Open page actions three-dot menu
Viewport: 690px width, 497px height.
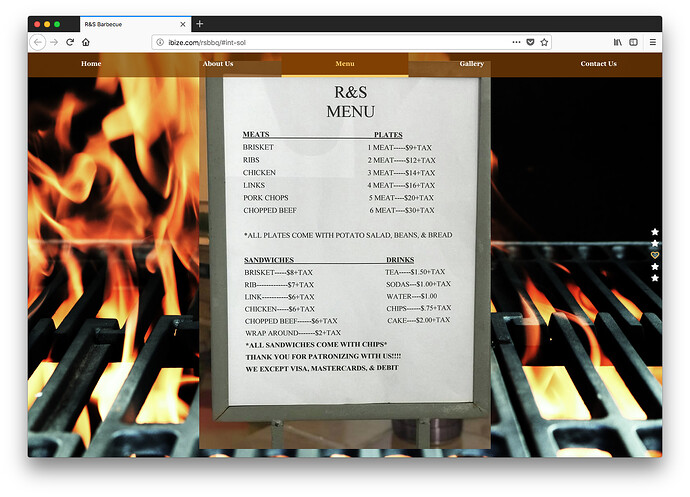[516, 42]
